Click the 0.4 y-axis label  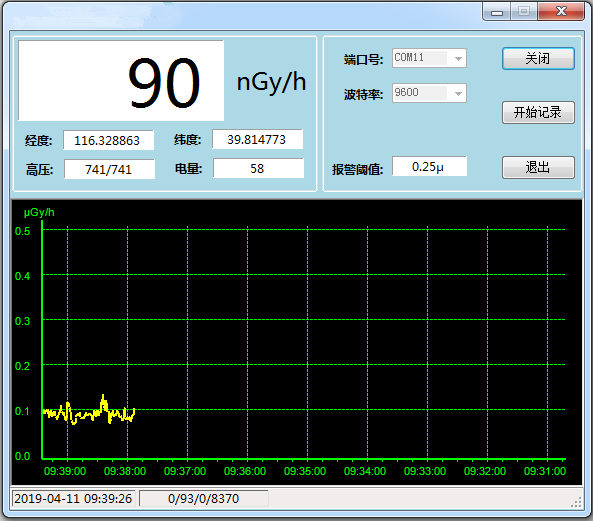[22, 276]
